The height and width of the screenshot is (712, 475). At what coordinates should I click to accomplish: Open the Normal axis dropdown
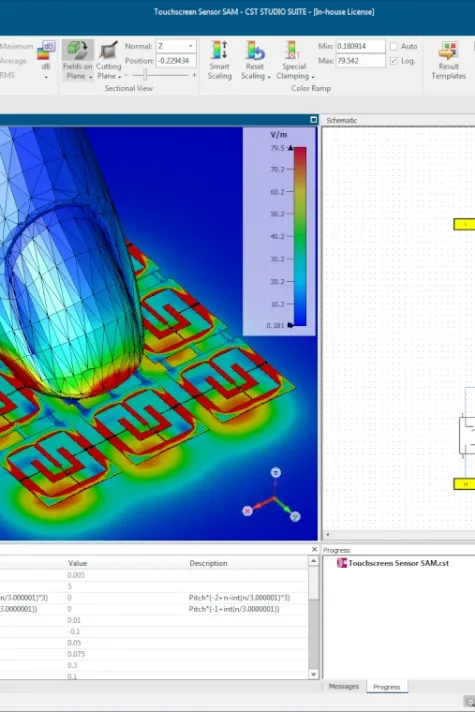[176, 46]
